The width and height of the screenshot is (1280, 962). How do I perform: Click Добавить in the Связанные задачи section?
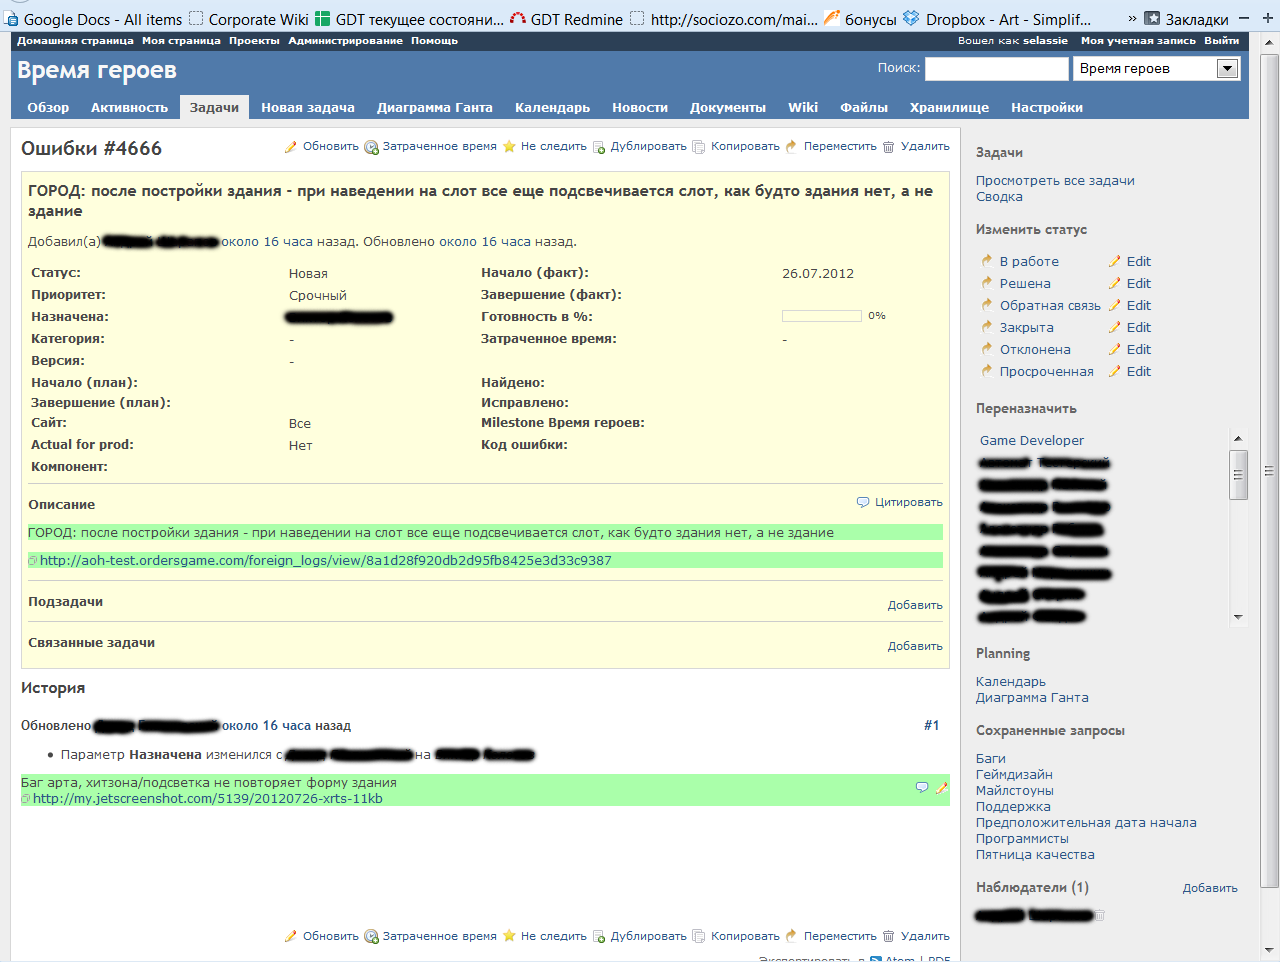pyautogui.click(x=915, y=646)
